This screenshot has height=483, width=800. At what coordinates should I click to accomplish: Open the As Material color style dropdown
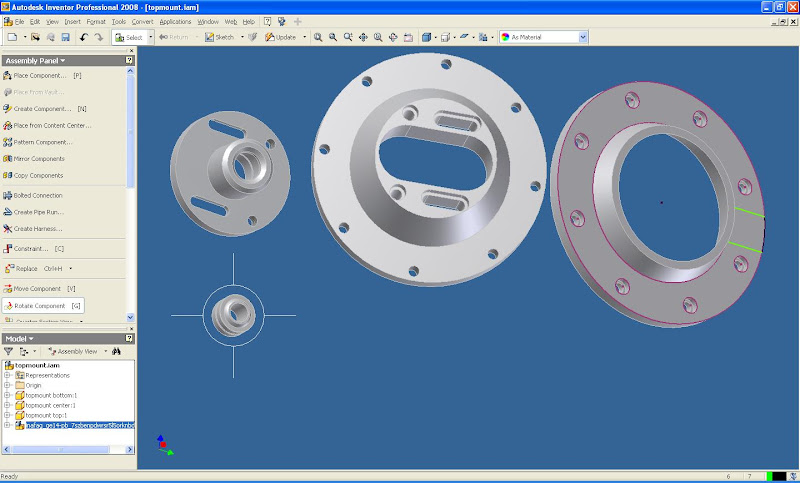tap(582, 37)
